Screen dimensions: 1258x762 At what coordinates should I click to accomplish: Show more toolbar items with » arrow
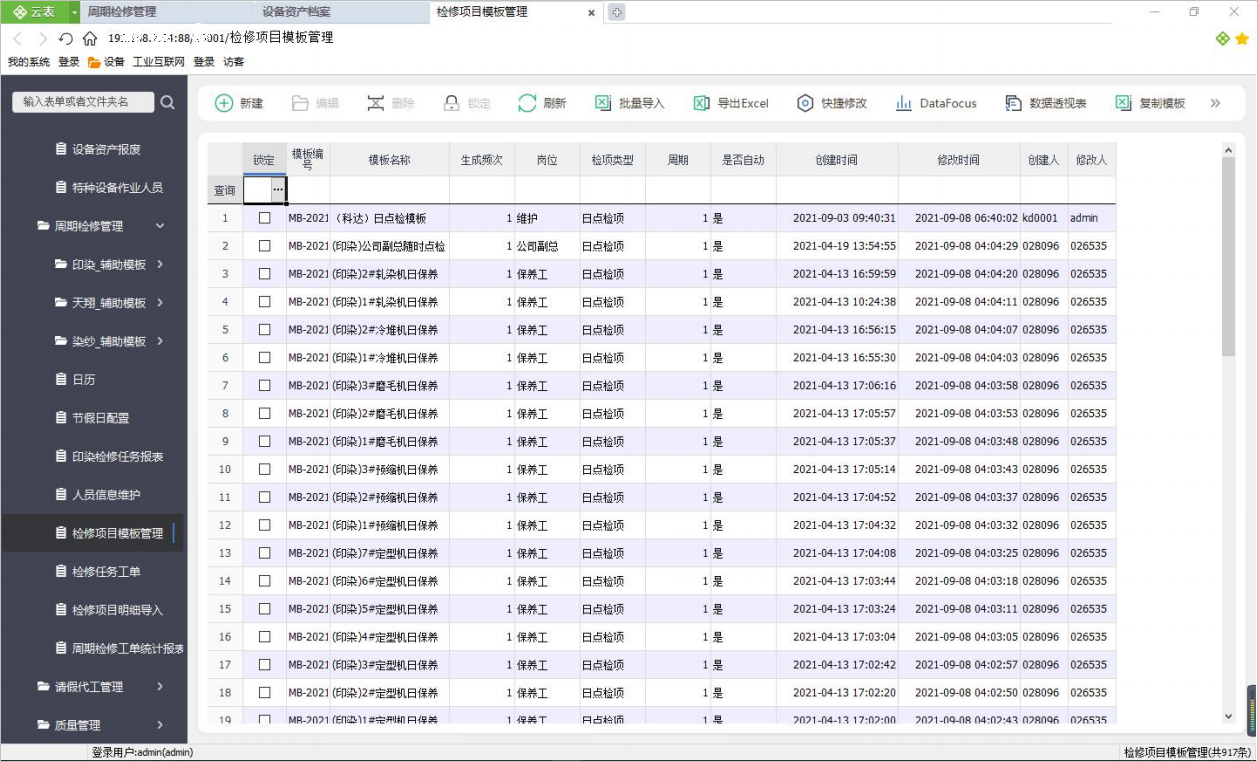[x=1215, y=103]
